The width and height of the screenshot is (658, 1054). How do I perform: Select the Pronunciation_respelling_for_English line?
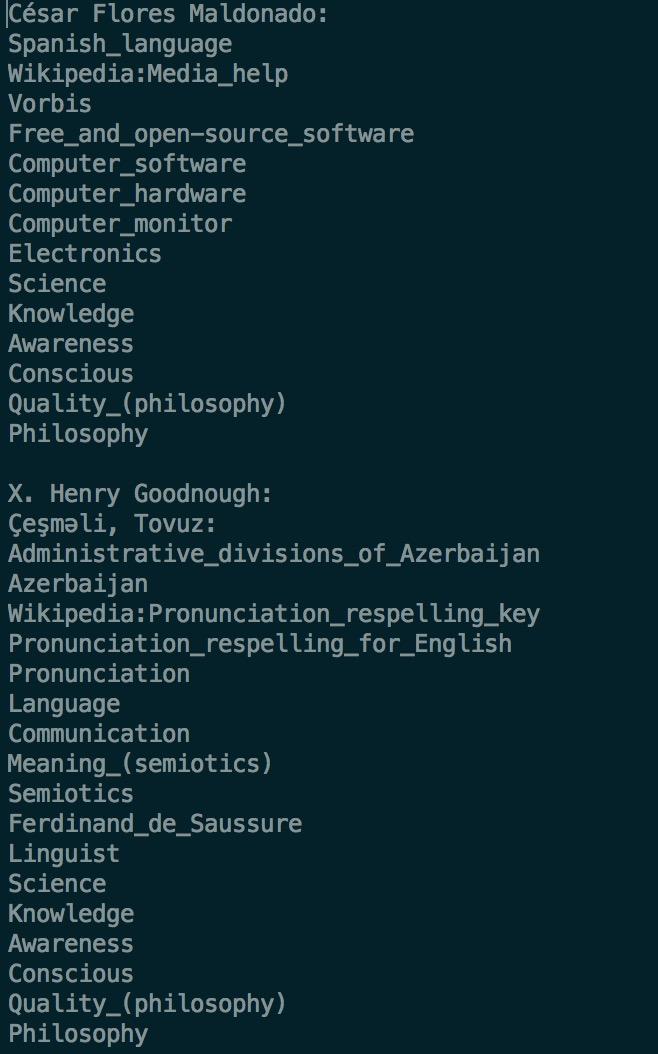260,644
